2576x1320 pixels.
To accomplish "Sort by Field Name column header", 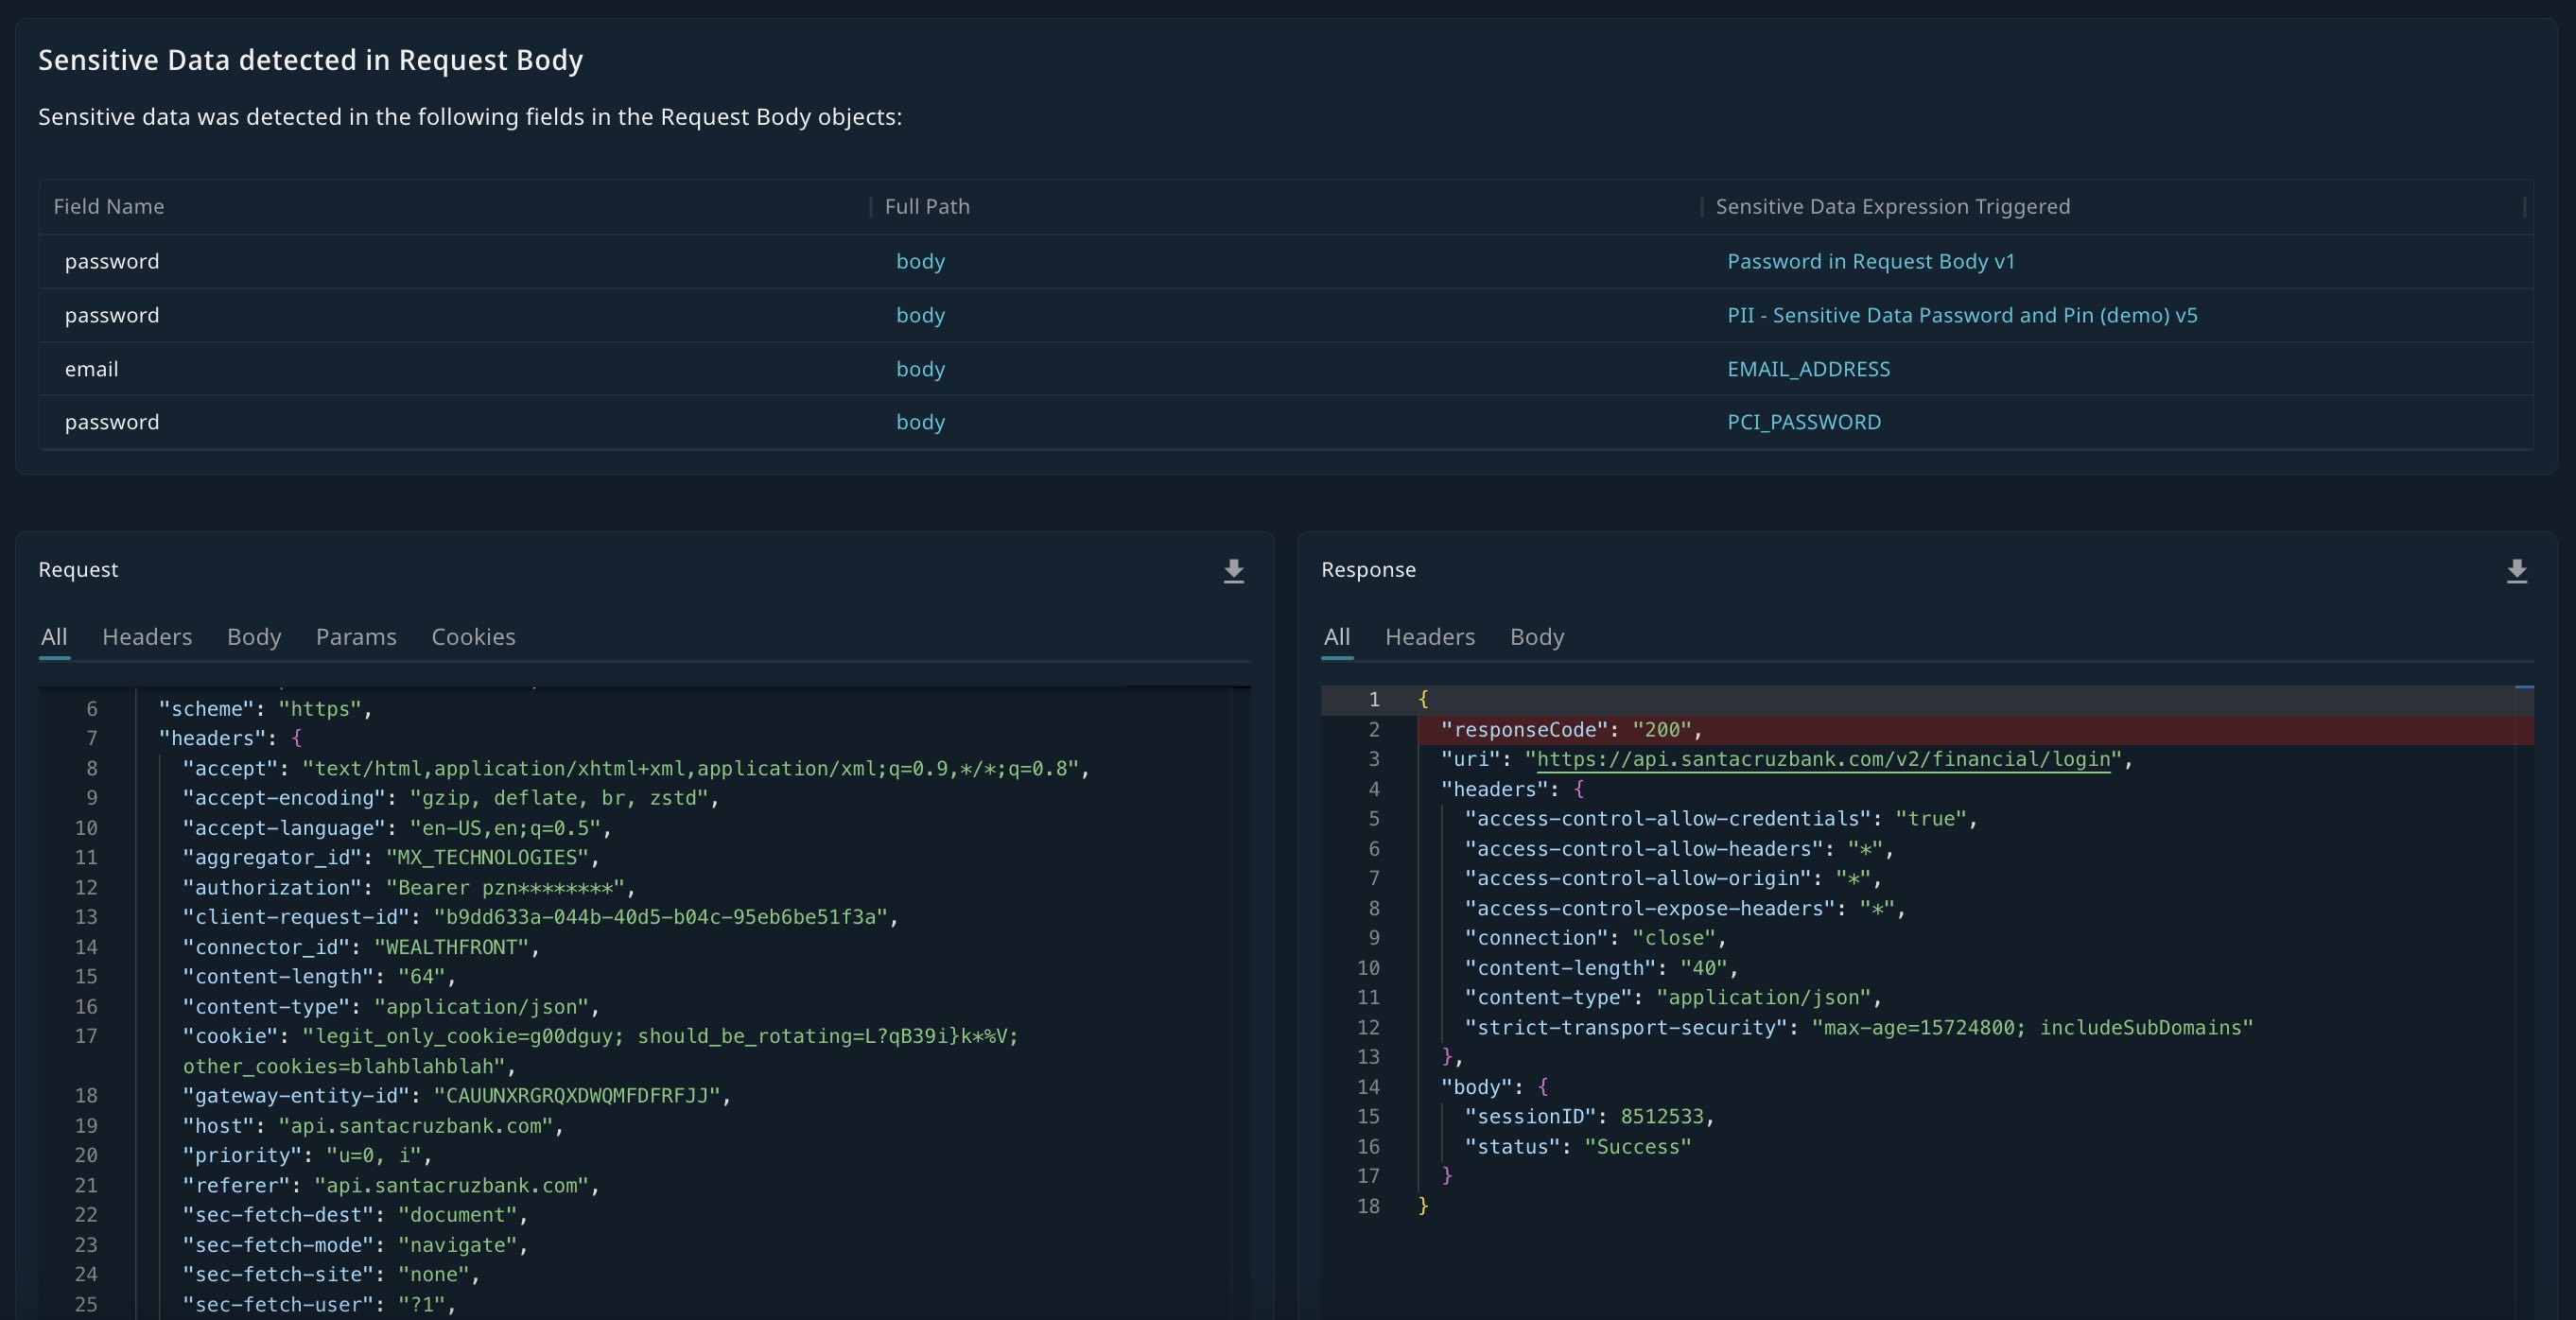I will click(x=109, y=206).
